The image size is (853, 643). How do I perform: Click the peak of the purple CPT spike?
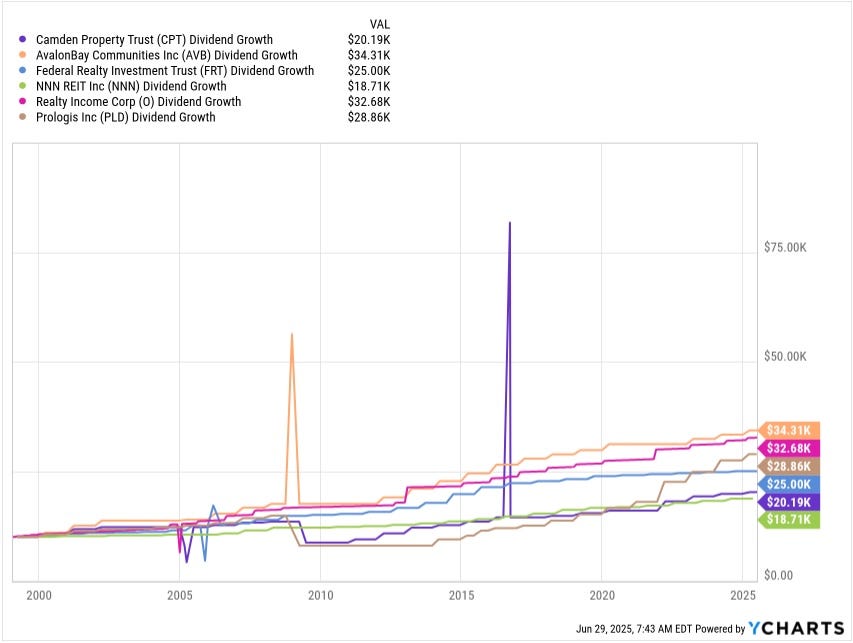510,222
